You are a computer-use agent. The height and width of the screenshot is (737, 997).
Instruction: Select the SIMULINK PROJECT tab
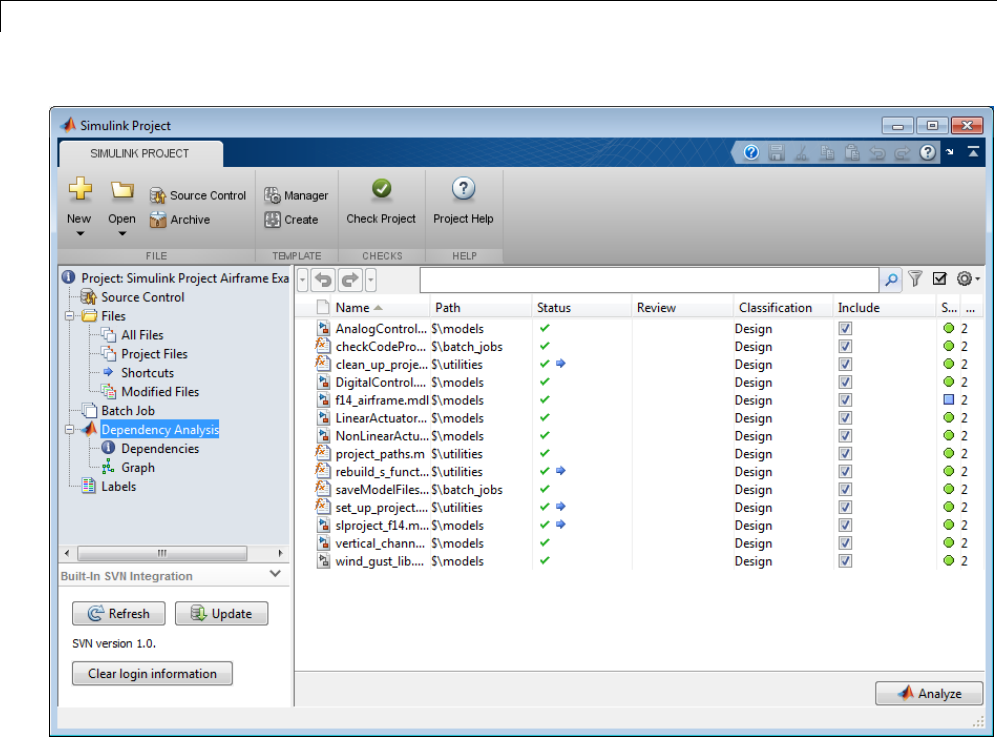click(x=140, y=153)
